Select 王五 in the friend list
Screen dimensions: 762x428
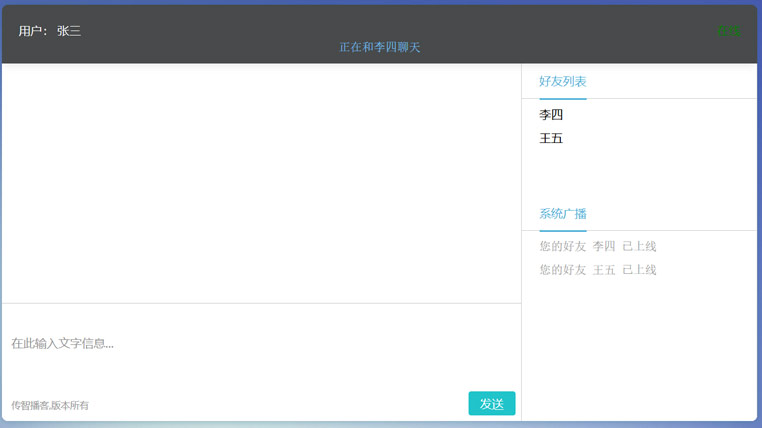(551, 138)
